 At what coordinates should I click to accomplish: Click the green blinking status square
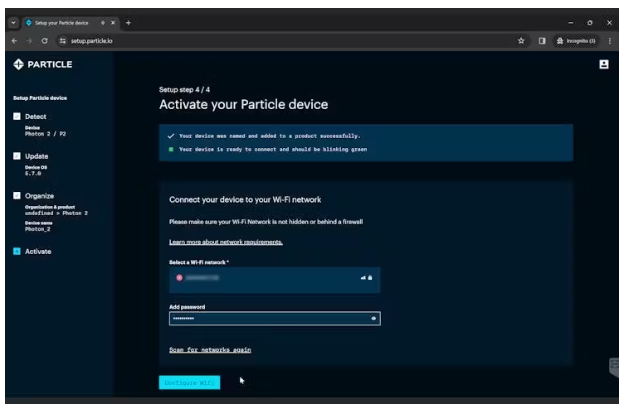(171, 149)
